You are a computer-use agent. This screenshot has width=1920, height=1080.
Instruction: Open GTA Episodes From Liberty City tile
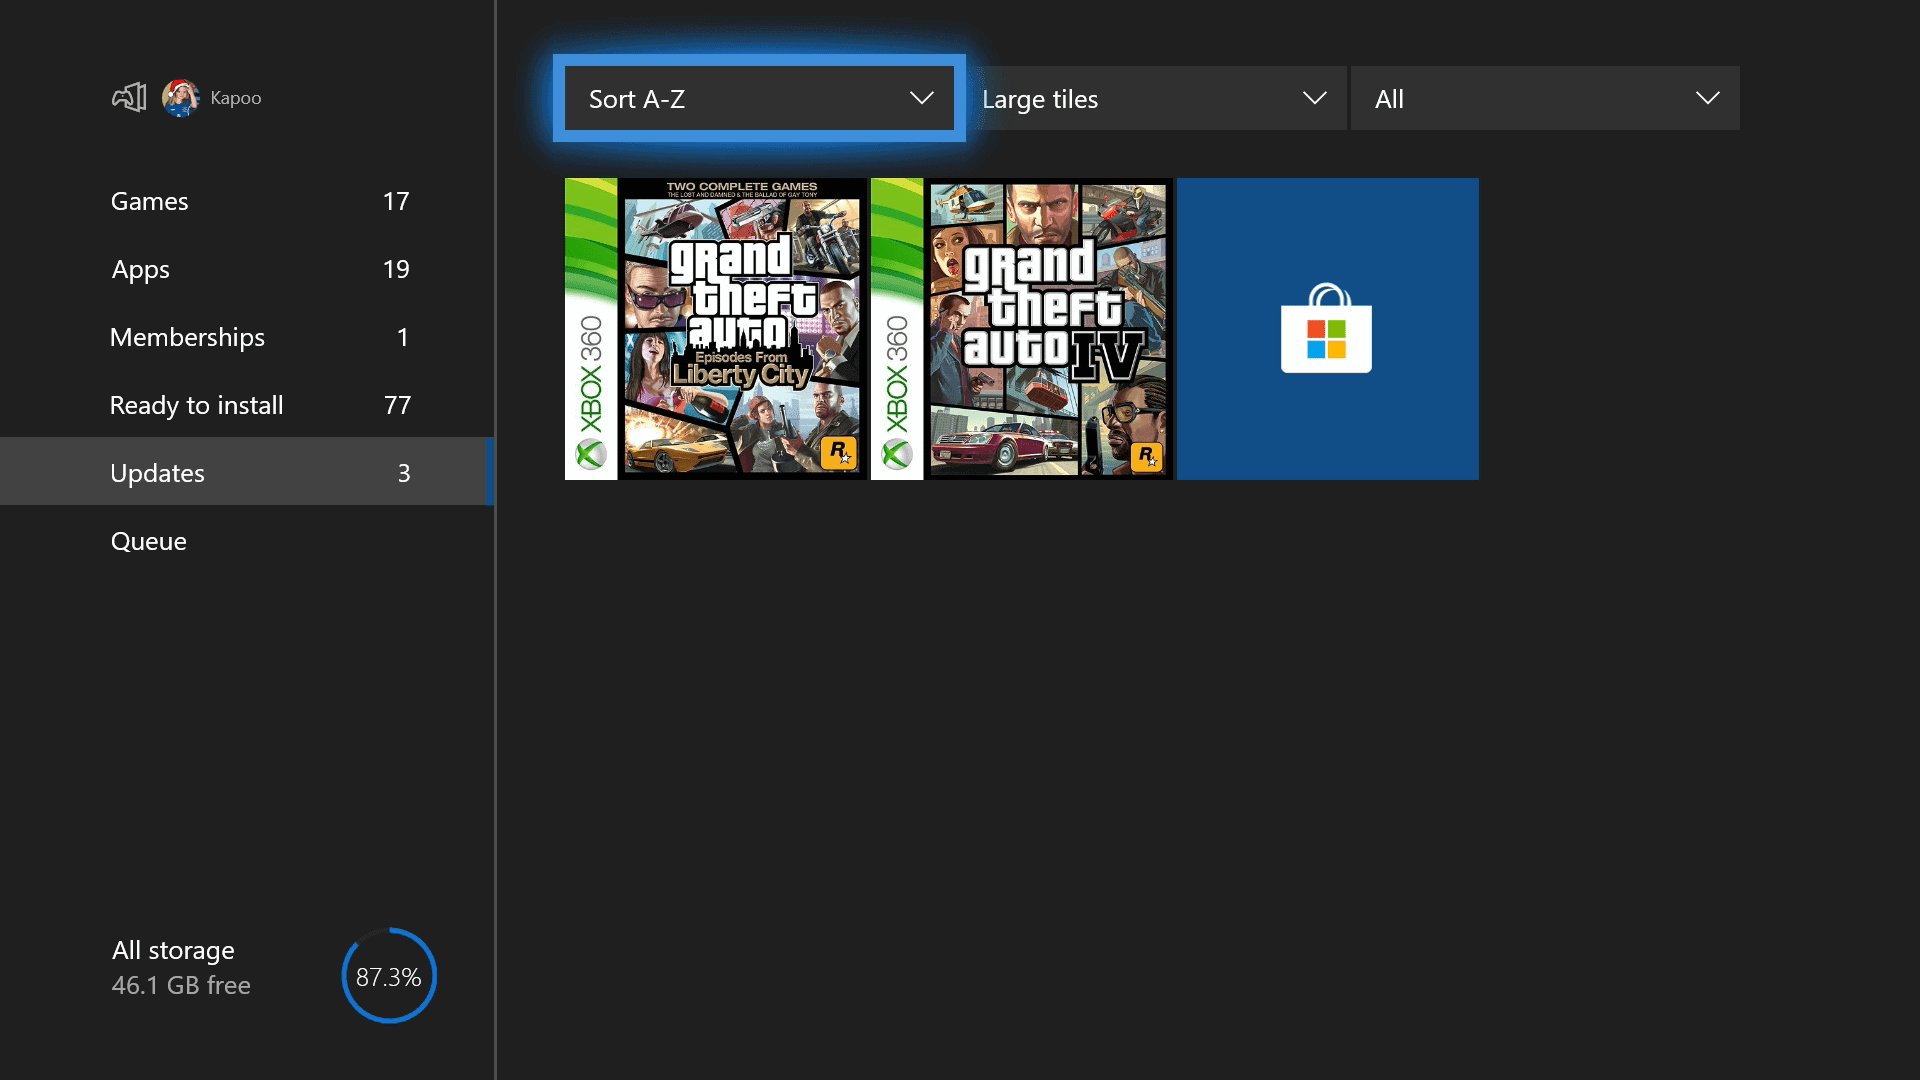point(716,329)
